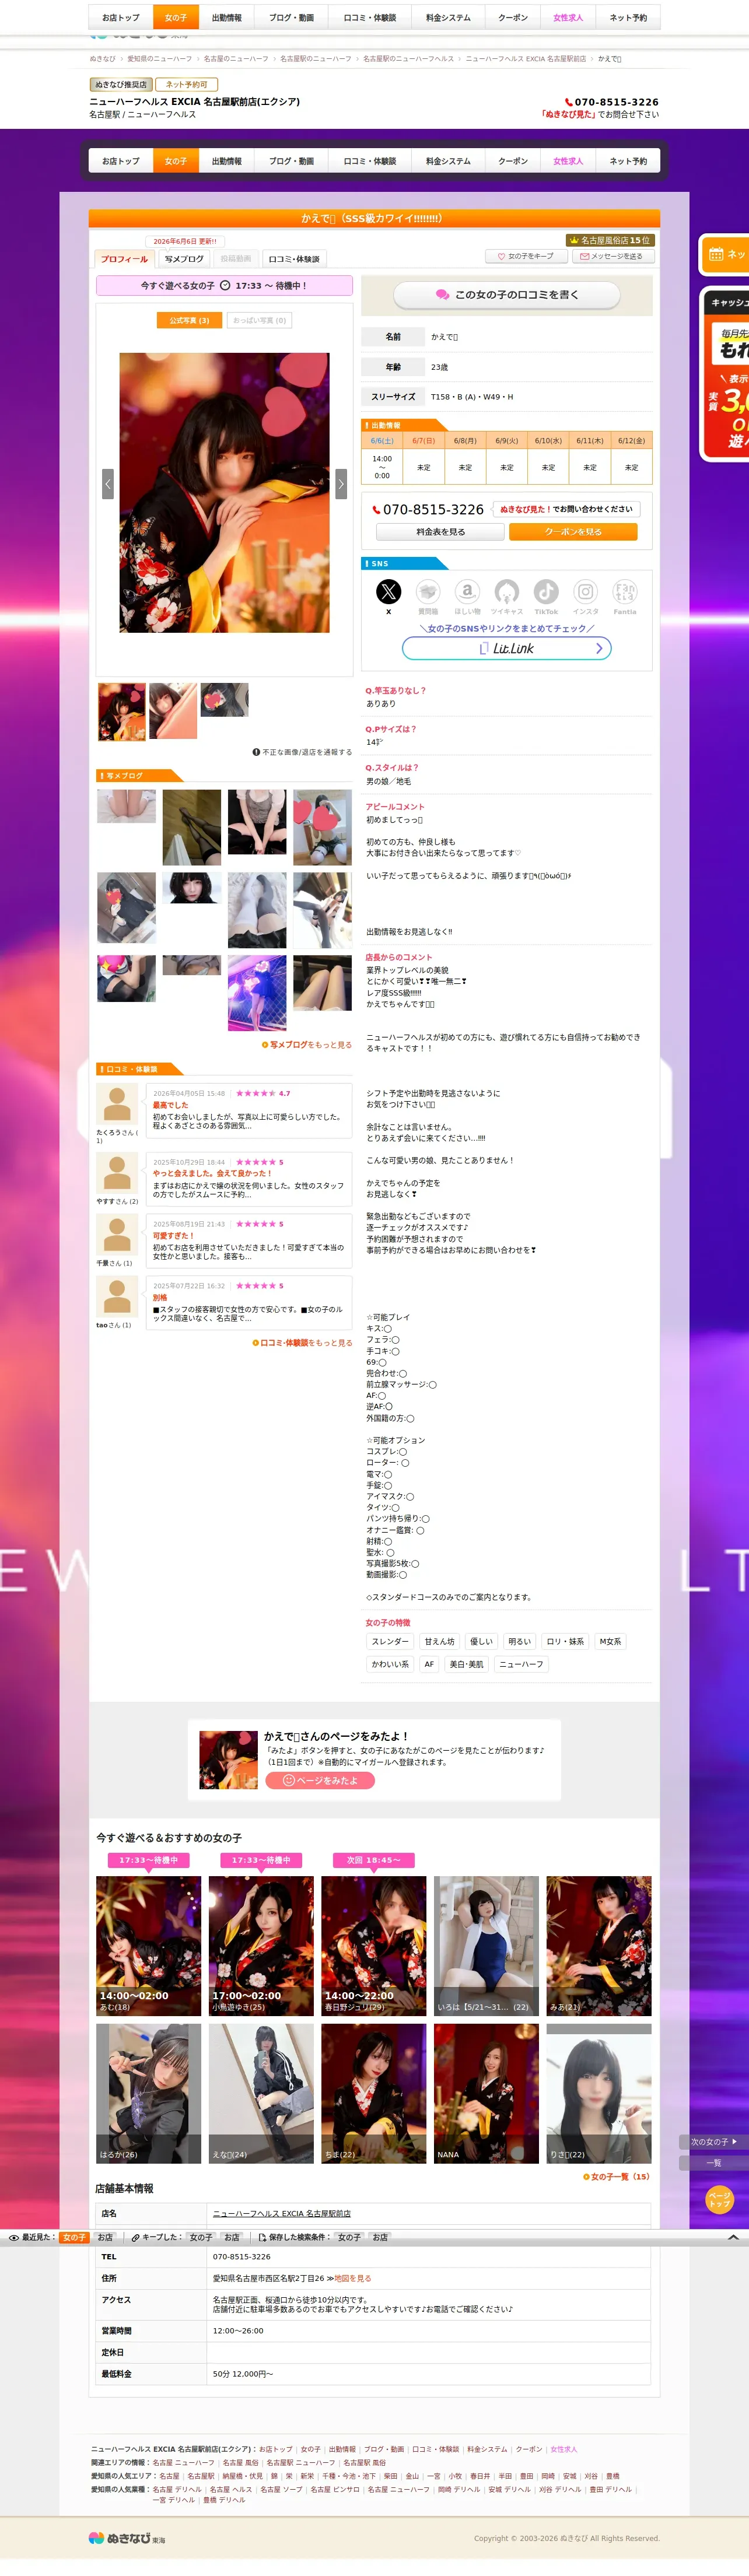Click the speech bubble icon on the review button

click(x=442, y=295)
